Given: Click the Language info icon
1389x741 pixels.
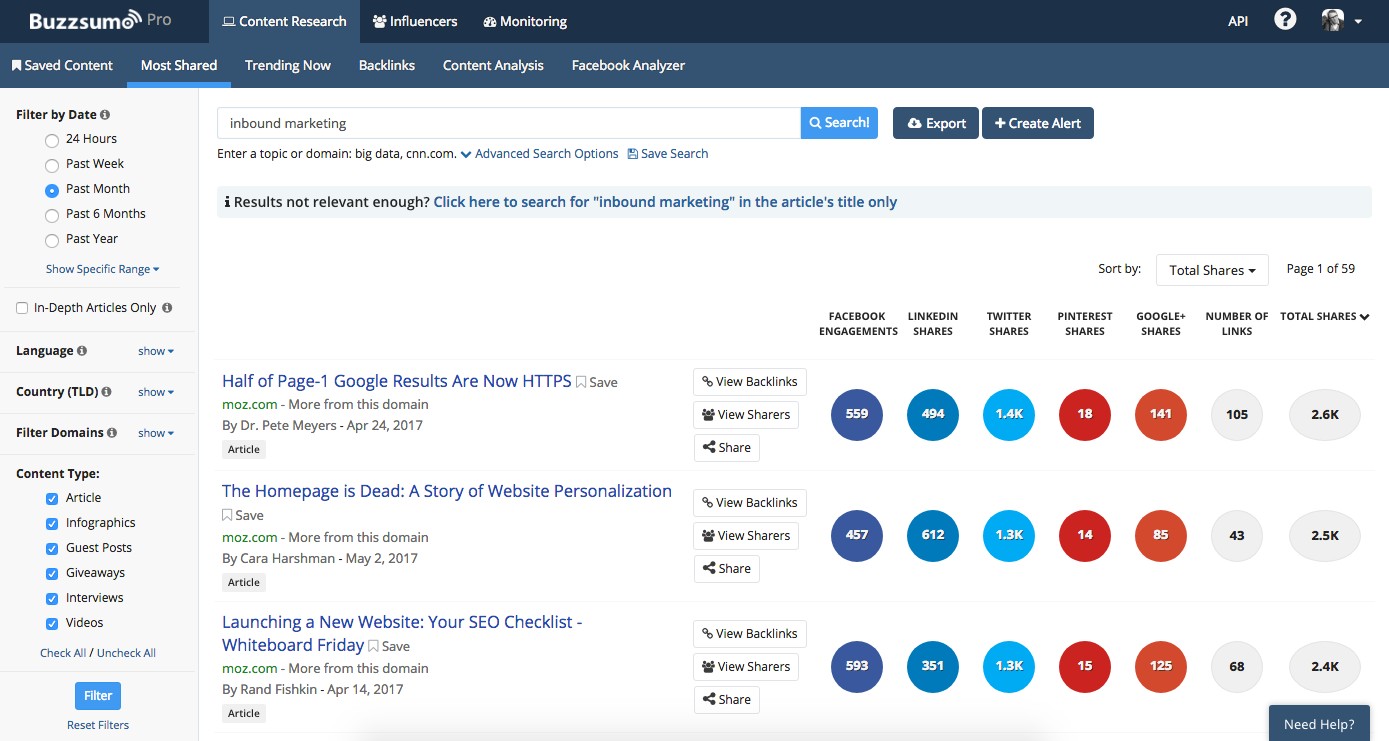Looking at the screenshot, I should (82, 351).
